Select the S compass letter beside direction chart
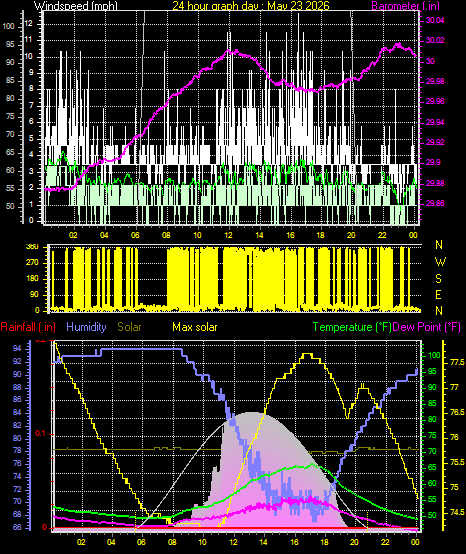Screen dimensions: 466x554 (x=438, y=279)
